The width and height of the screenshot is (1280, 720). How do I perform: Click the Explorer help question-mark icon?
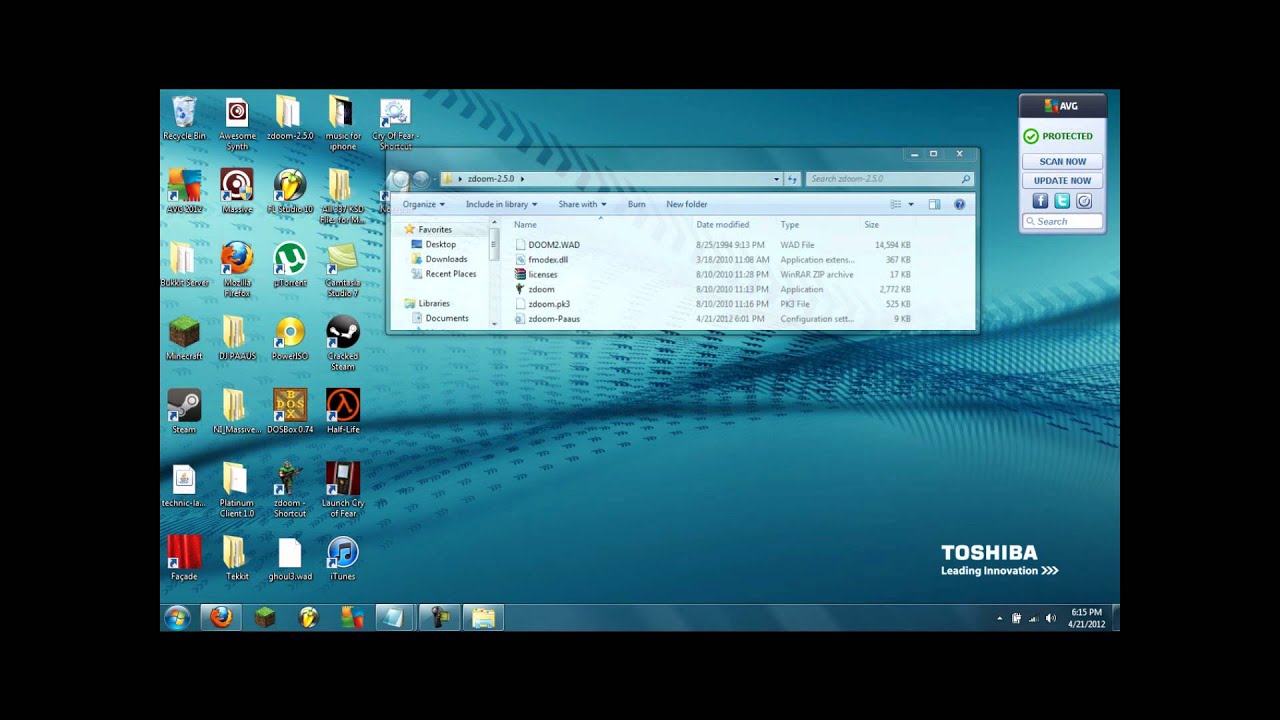[x=959, y=204]
